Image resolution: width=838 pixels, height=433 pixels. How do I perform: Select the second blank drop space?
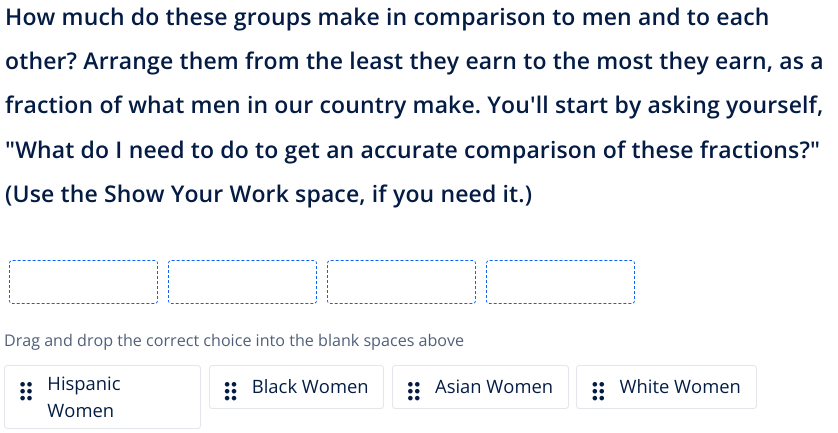(242, 282)
